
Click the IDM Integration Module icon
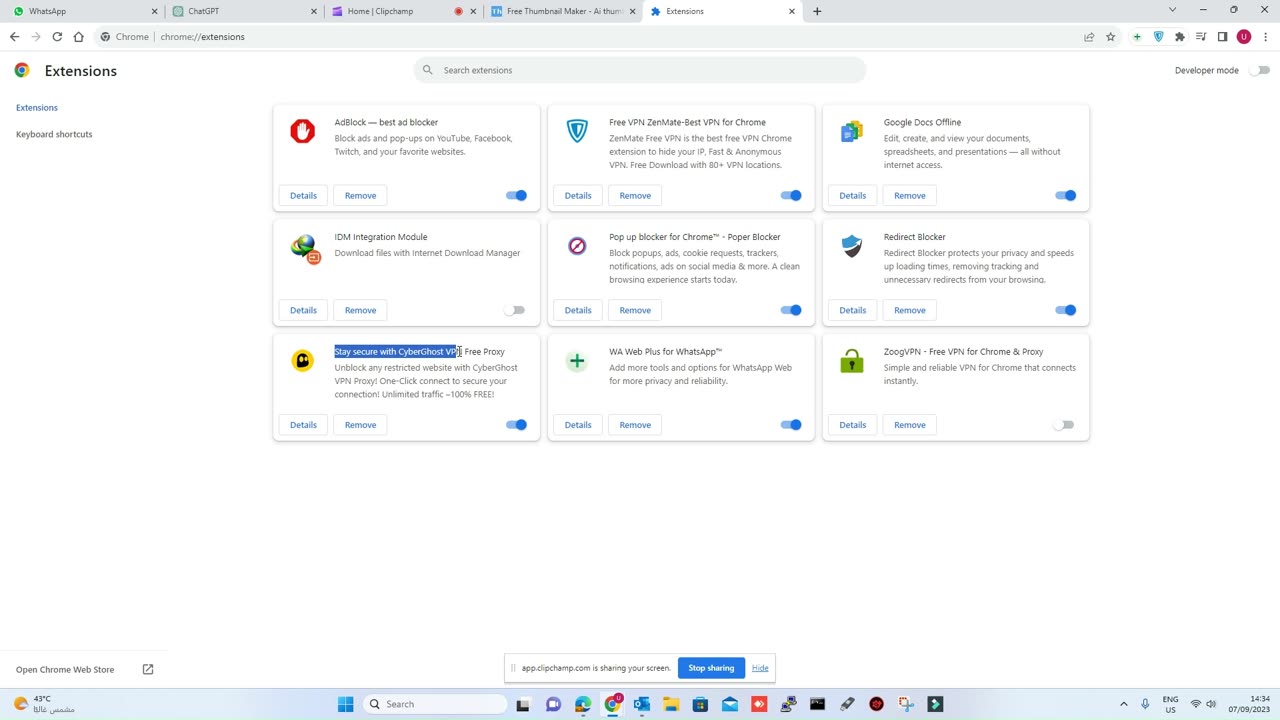[x=304, y=247]
